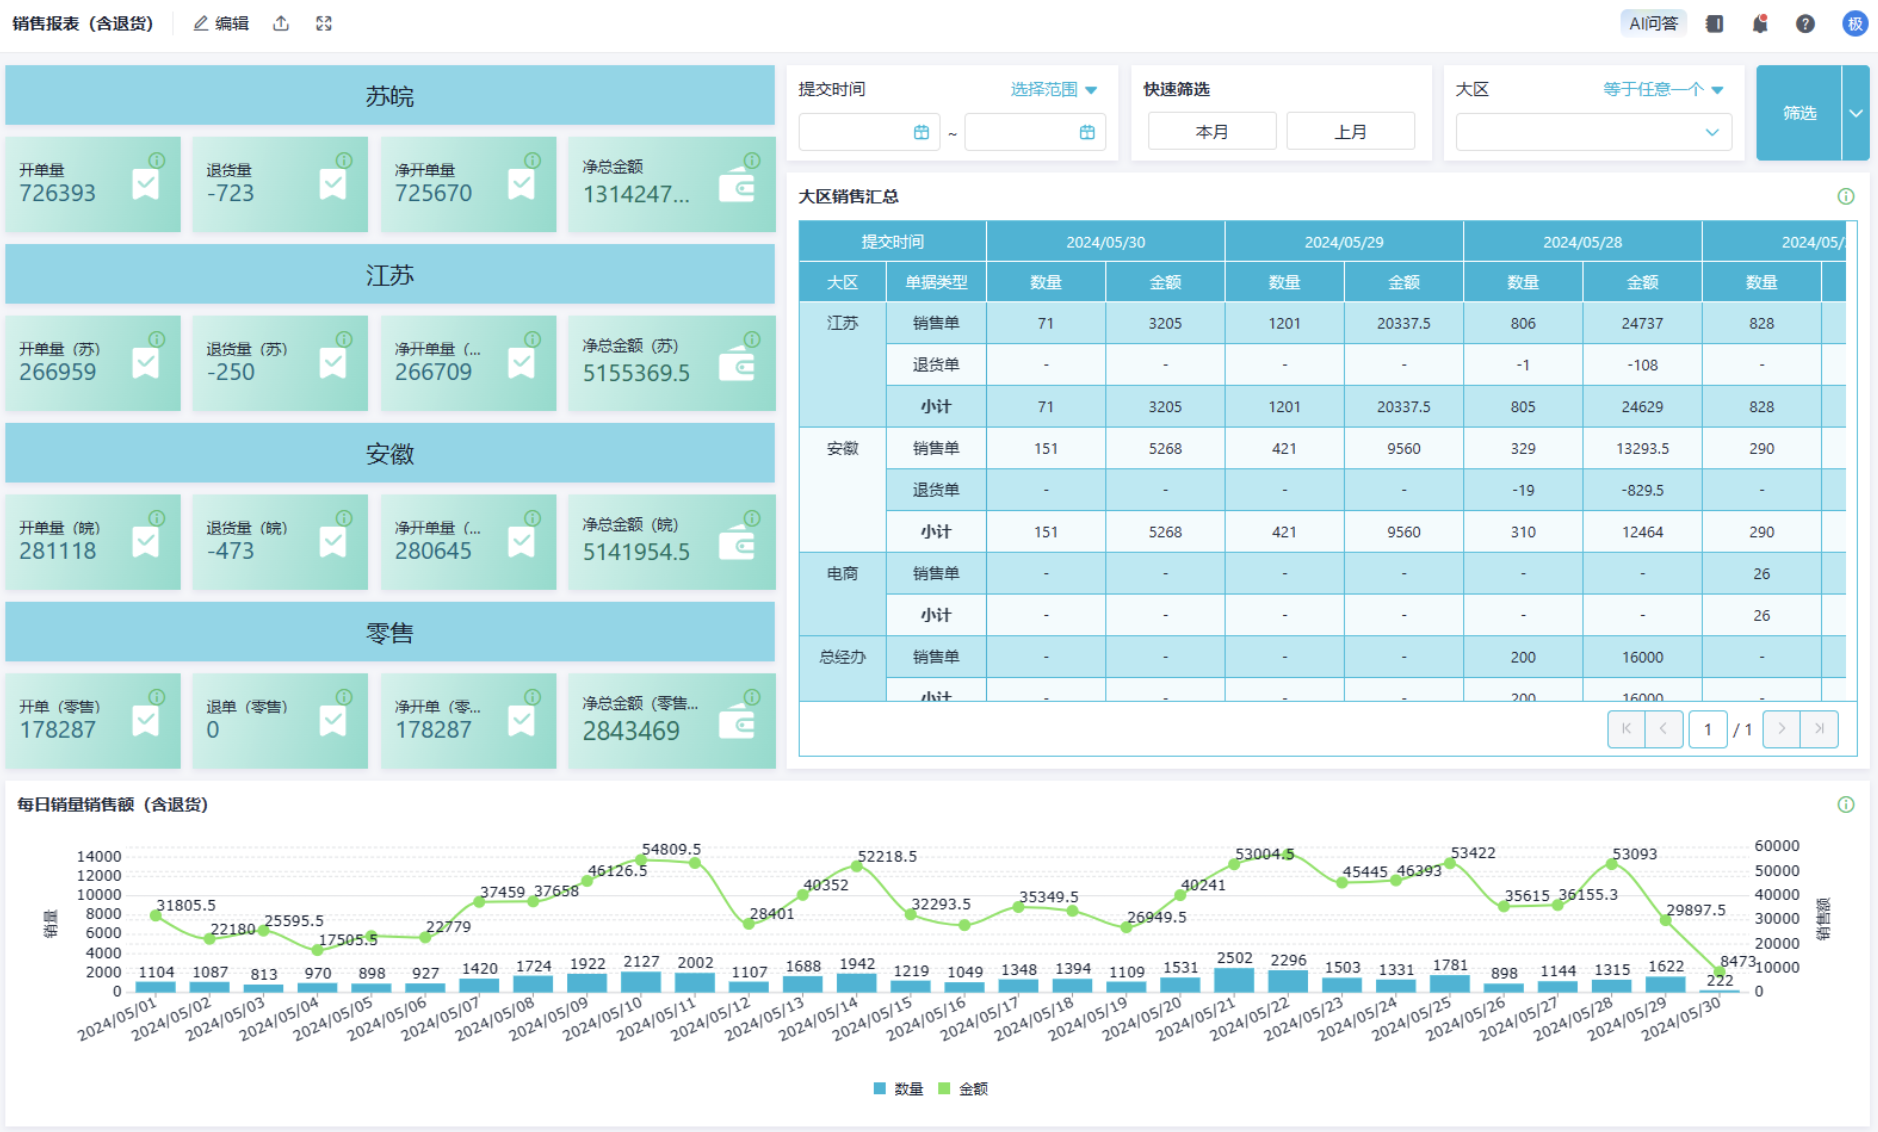Focus the start date input of 提交时间
The height and width of the screenshot is (1132, 1878).
tap(869, 132)
